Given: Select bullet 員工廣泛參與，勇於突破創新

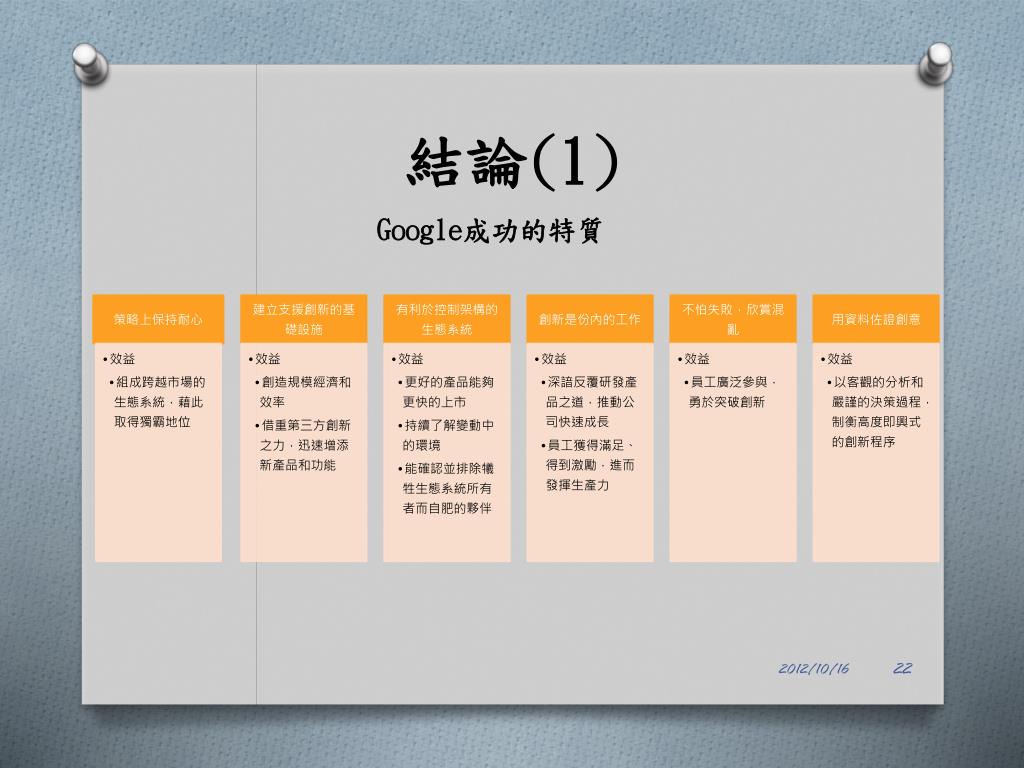Looking at the screenshot, I should click(x=729, y=392).
